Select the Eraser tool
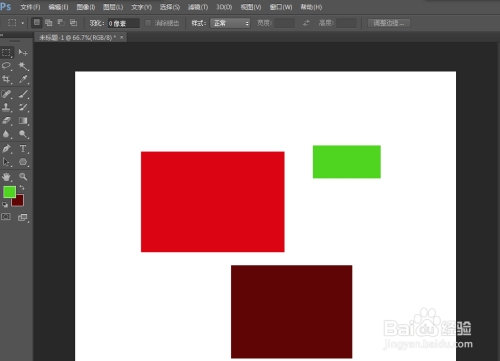 pyautogui.click(x=6, y=121)
